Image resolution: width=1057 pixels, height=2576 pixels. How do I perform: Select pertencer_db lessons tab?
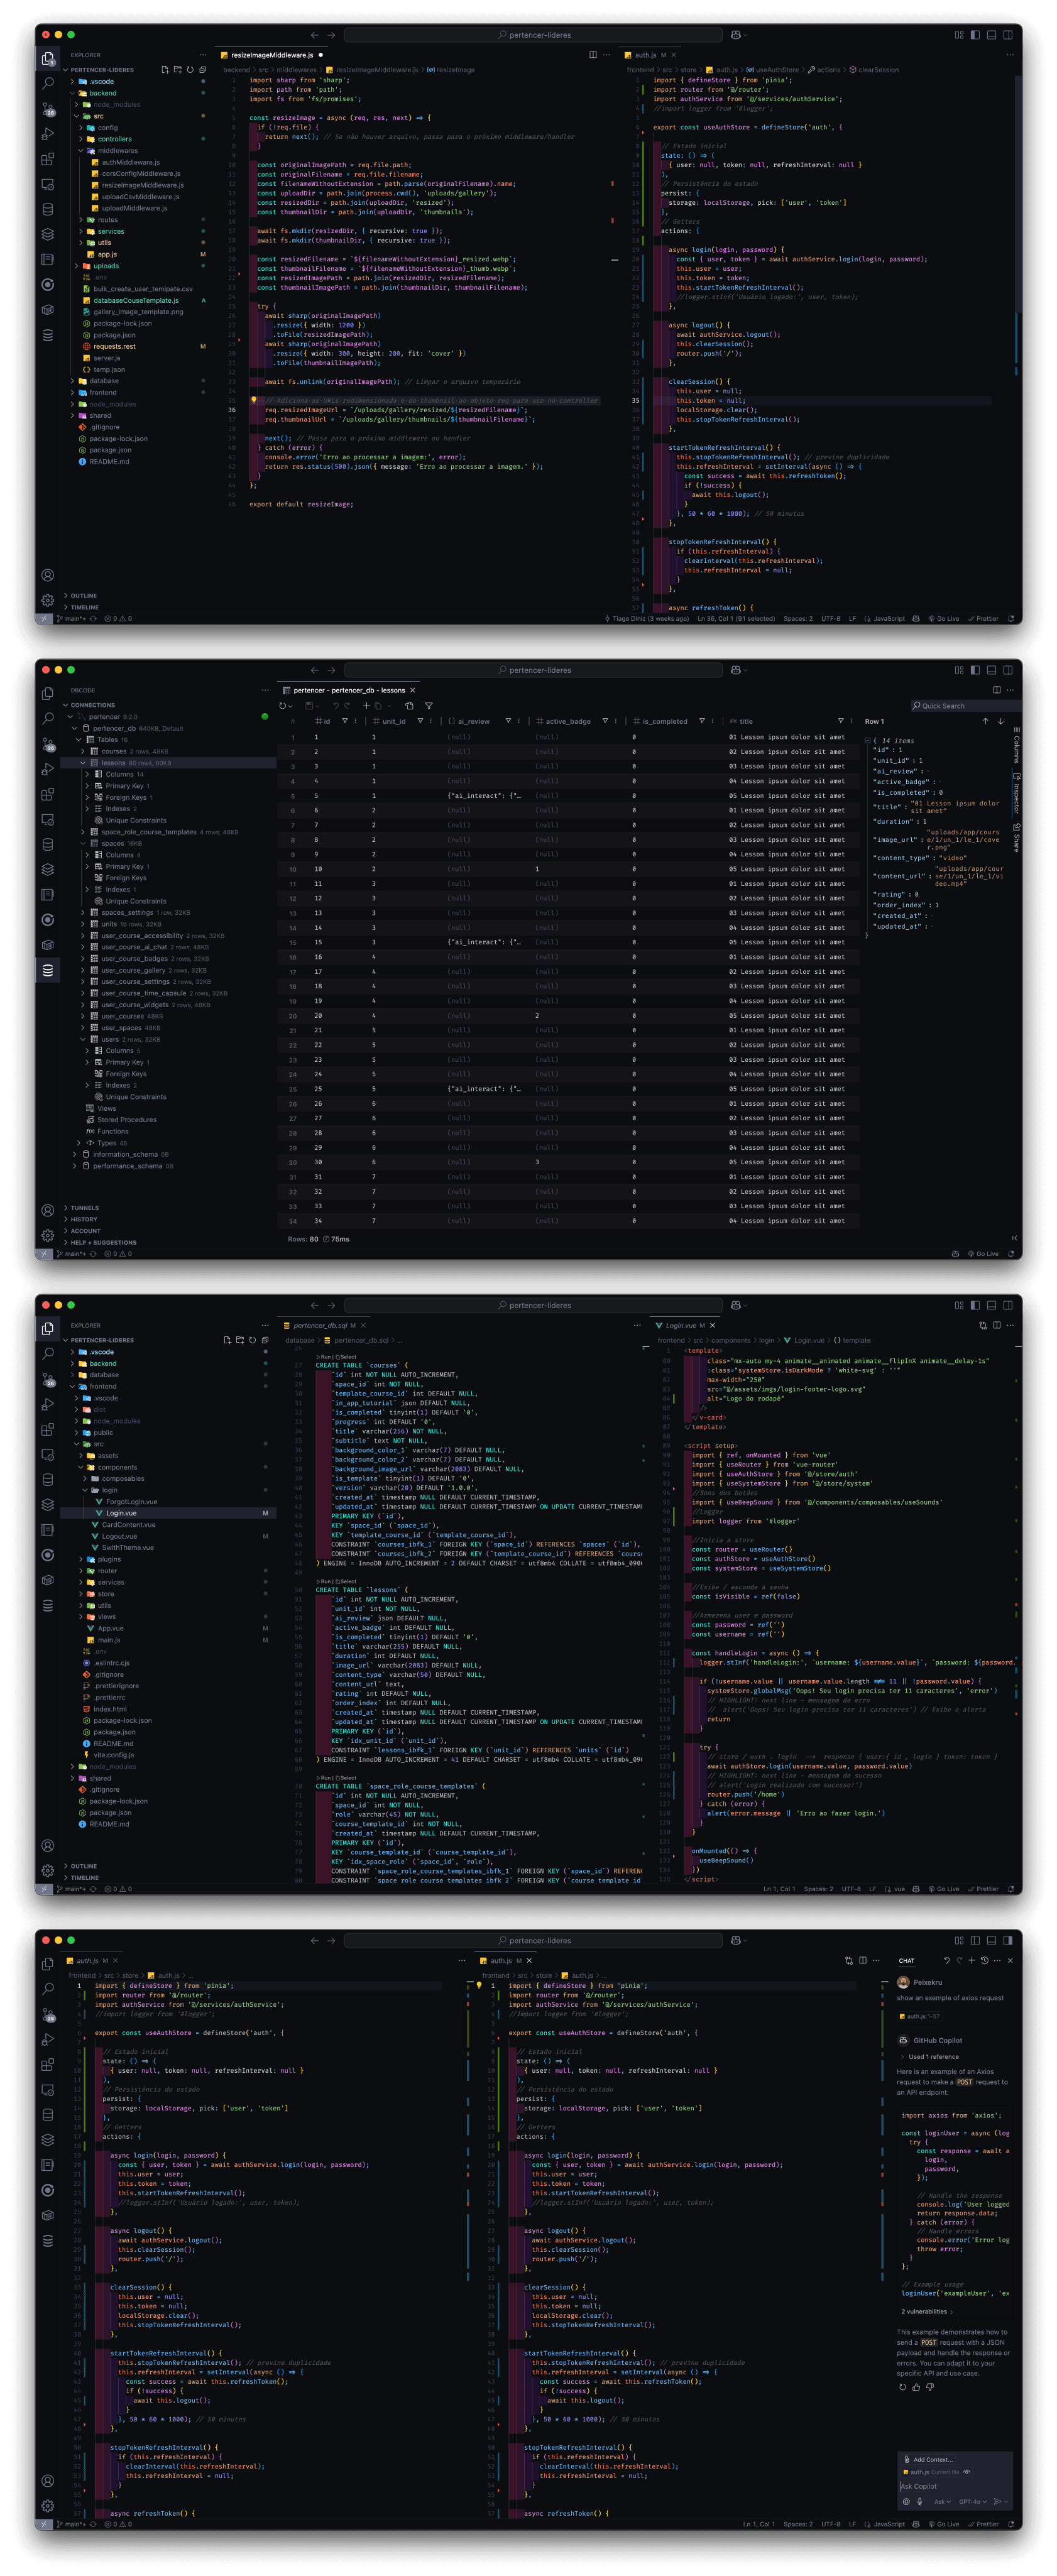[x=349, y=690]
